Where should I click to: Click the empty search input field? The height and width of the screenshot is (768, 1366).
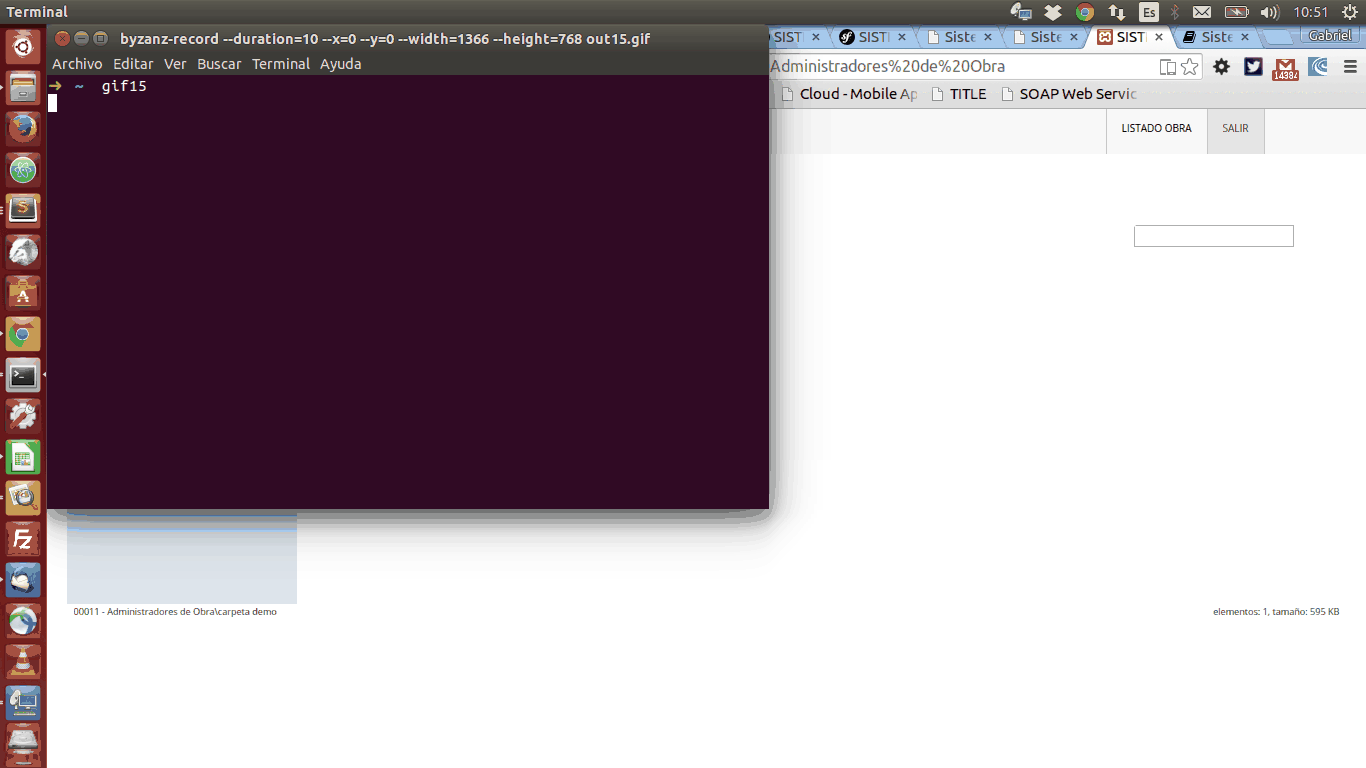pos(1213,236)
